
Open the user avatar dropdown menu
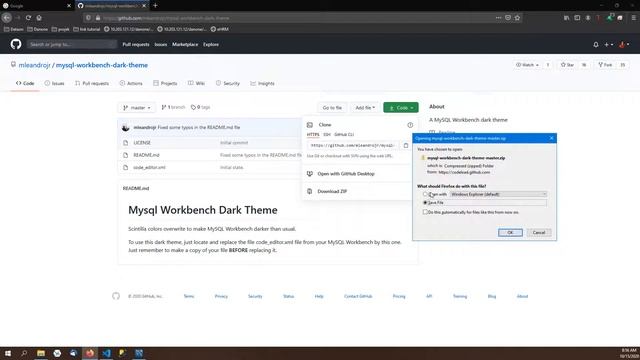(624, 44)
